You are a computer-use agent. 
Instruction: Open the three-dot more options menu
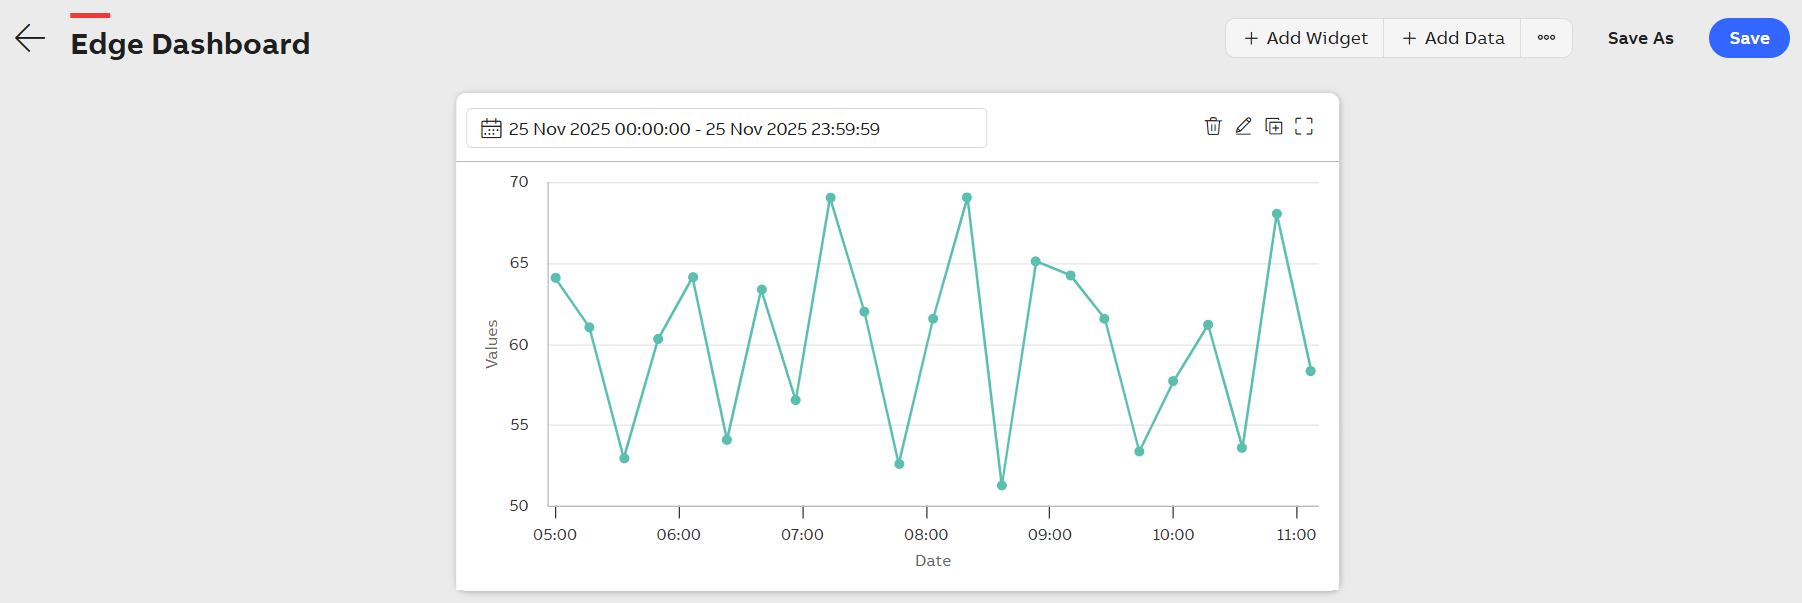click(x=1546, y=38)
